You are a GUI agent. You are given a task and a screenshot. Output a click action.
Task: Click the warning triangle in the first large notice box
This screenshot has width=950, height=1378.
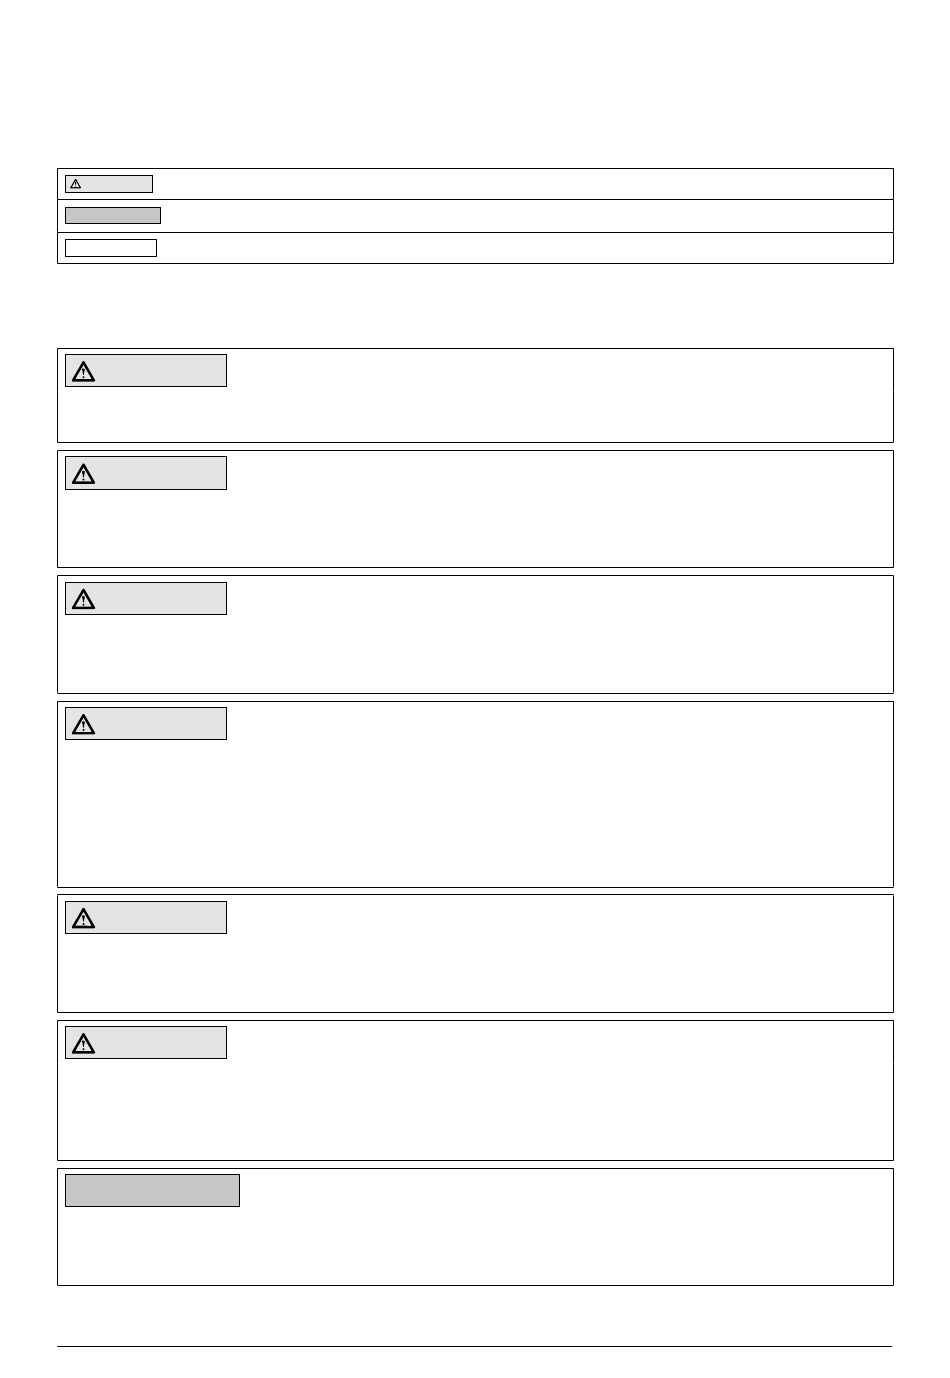[x=84, y=372]
